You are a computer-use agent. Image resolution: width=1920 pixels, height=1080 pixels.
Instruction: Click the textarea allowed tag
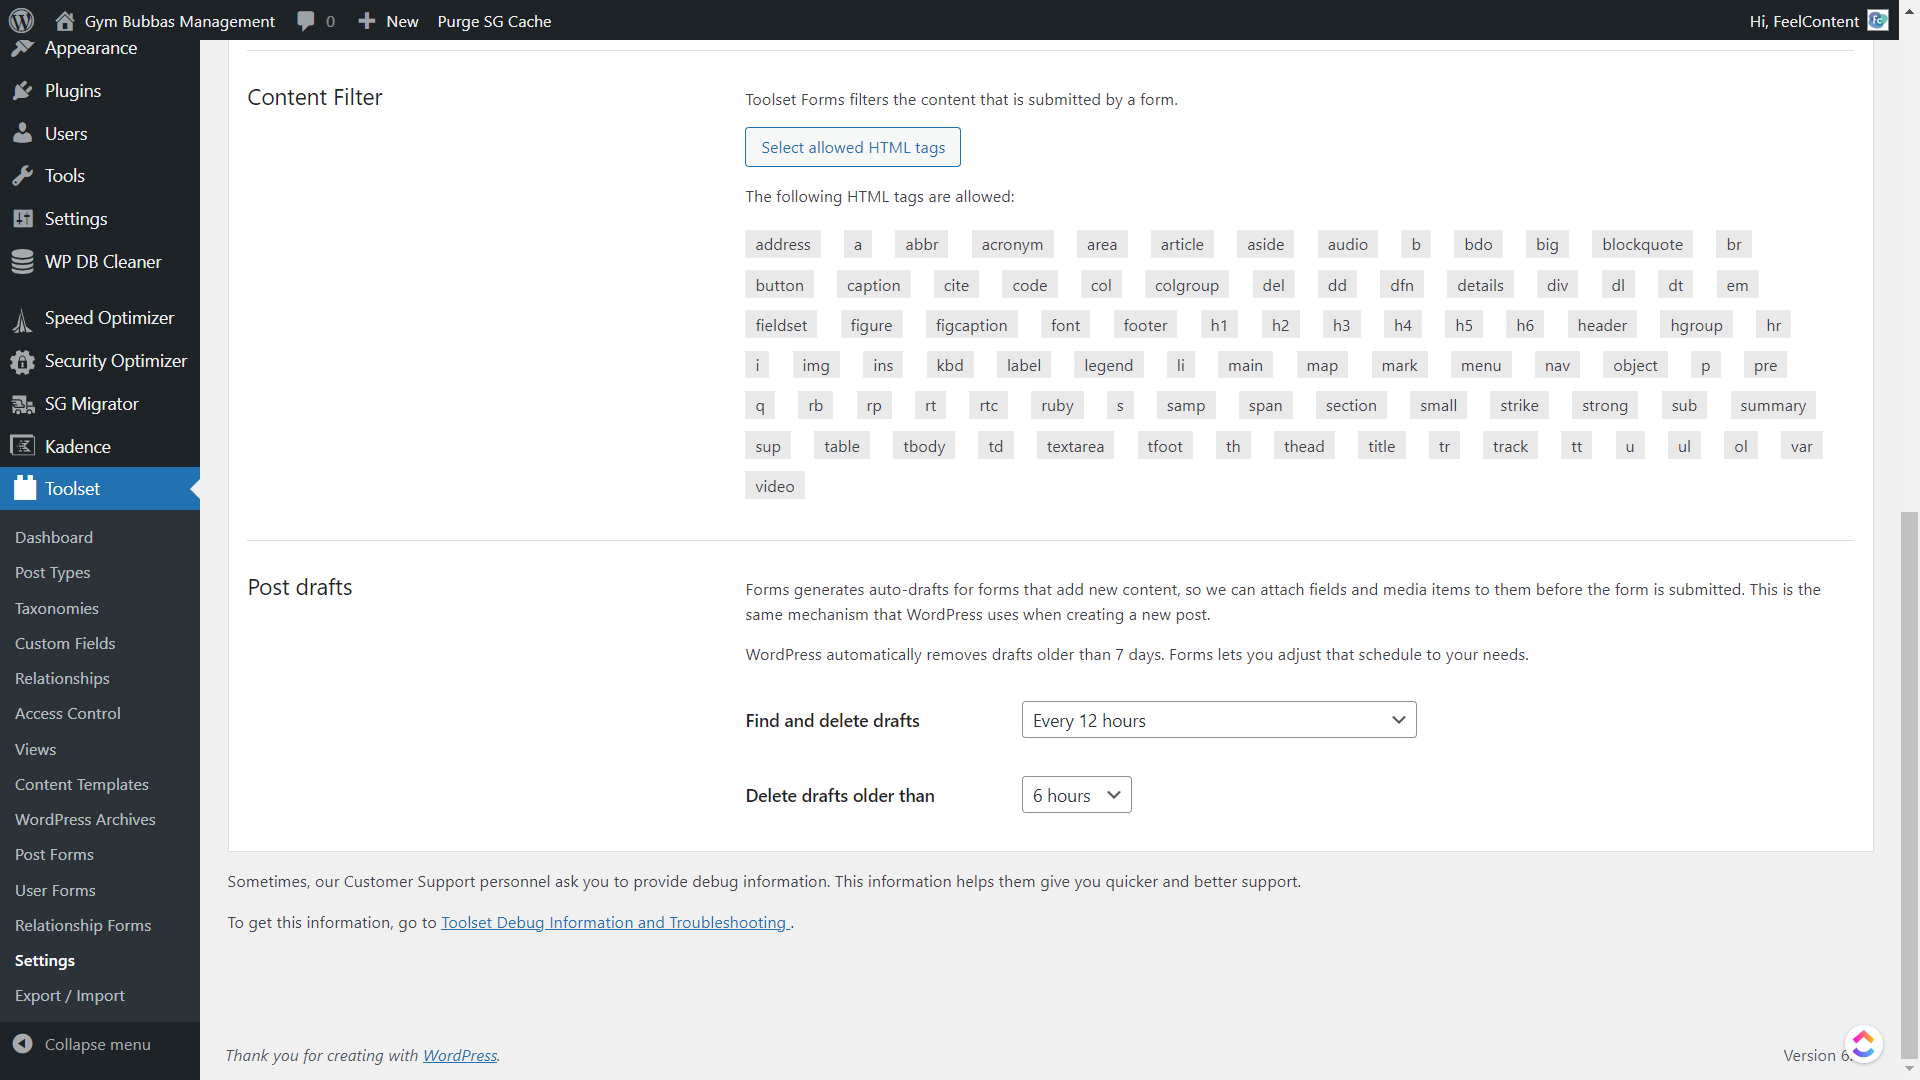(x=1075, y=446)
